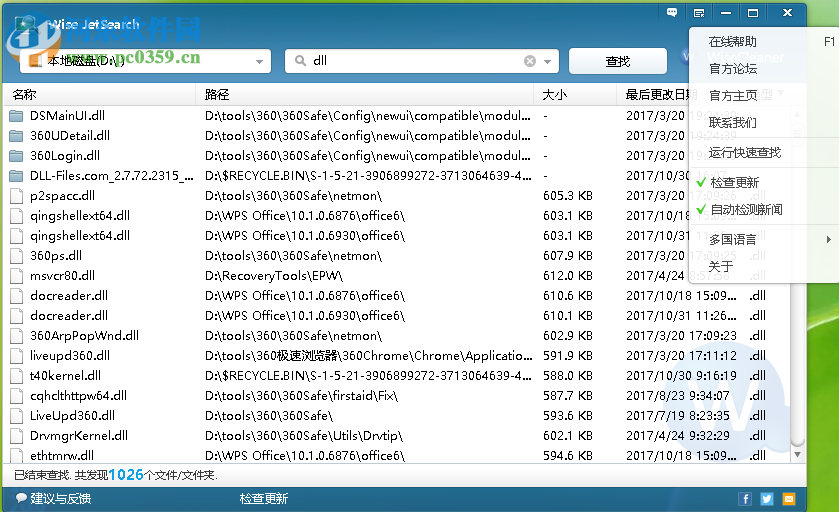The image size is (839, 512).
Task: Select the docreader.dll row in 10.1.0.6930 path
Action: pos(396,316)
